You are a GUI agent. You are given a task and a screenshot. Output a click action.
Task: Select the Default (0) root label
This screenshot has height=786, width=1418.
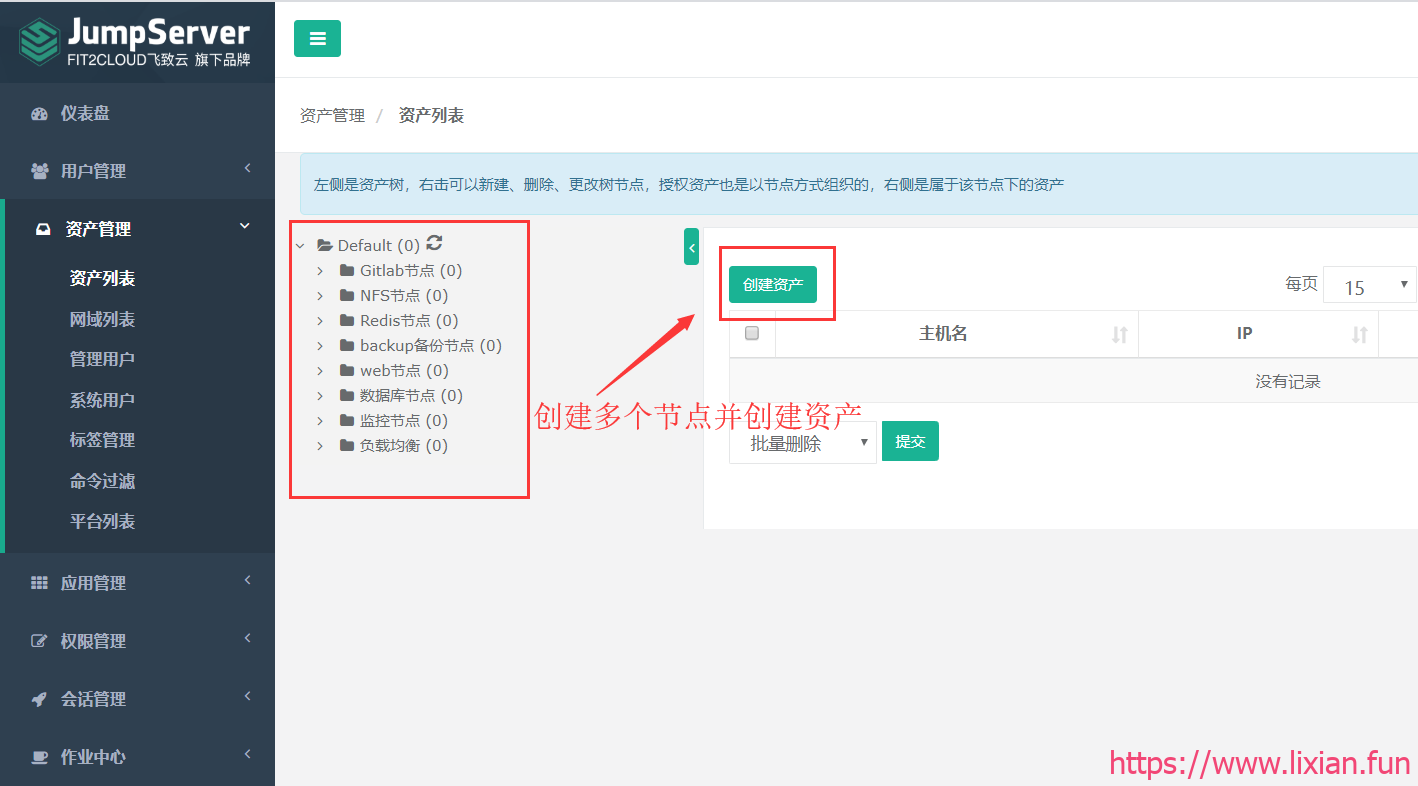[379, 245]
